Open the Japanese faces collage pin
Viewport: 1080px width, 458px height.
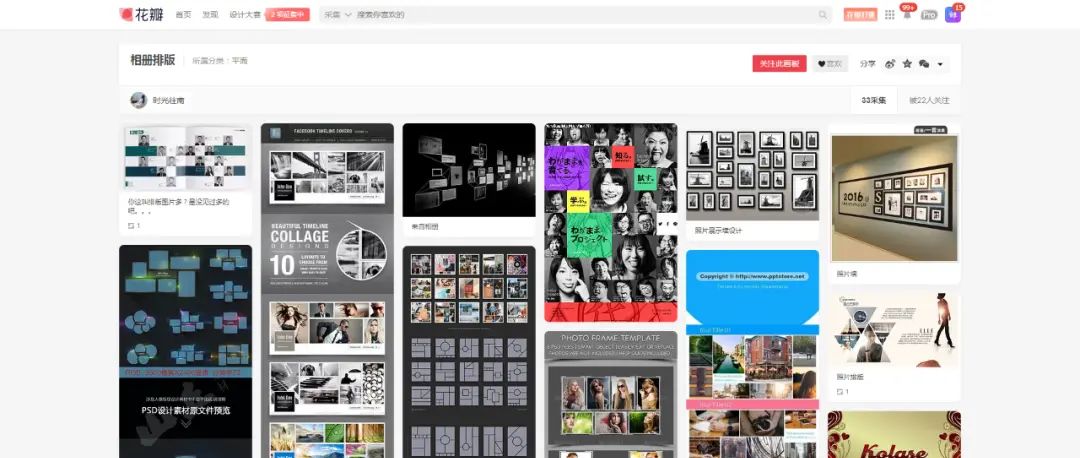[611, 222]
